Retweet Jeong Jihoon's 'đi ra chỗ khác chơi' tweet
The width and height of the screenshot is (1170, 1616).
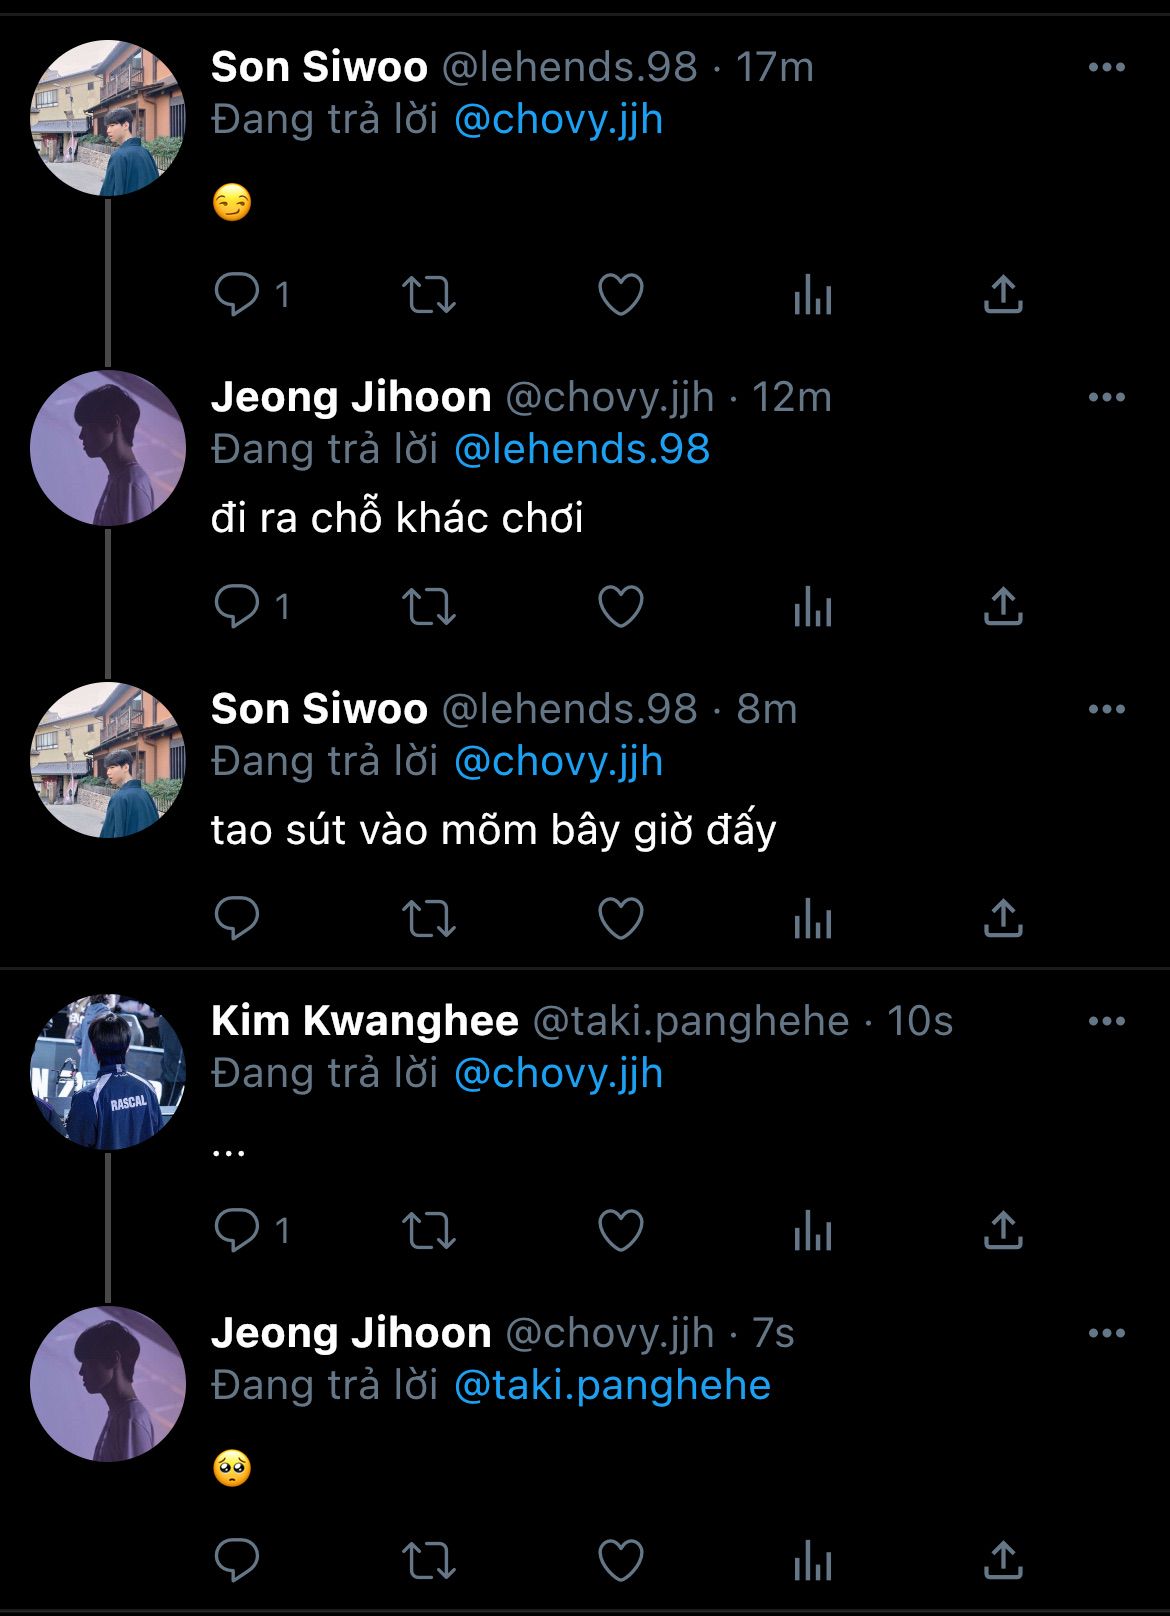(x=429, y=607)
